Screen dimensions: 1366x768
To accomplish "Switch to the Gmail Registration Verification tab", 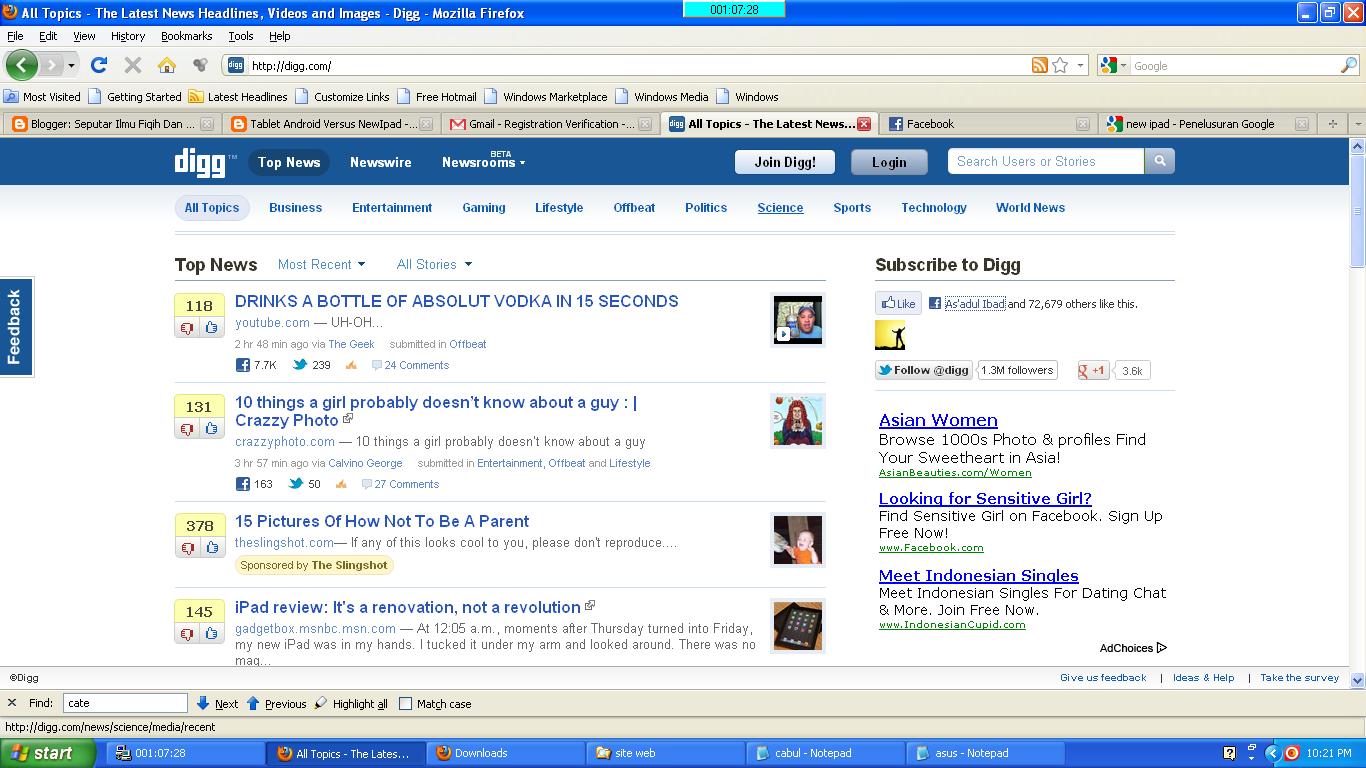I will tap(548, 124).
